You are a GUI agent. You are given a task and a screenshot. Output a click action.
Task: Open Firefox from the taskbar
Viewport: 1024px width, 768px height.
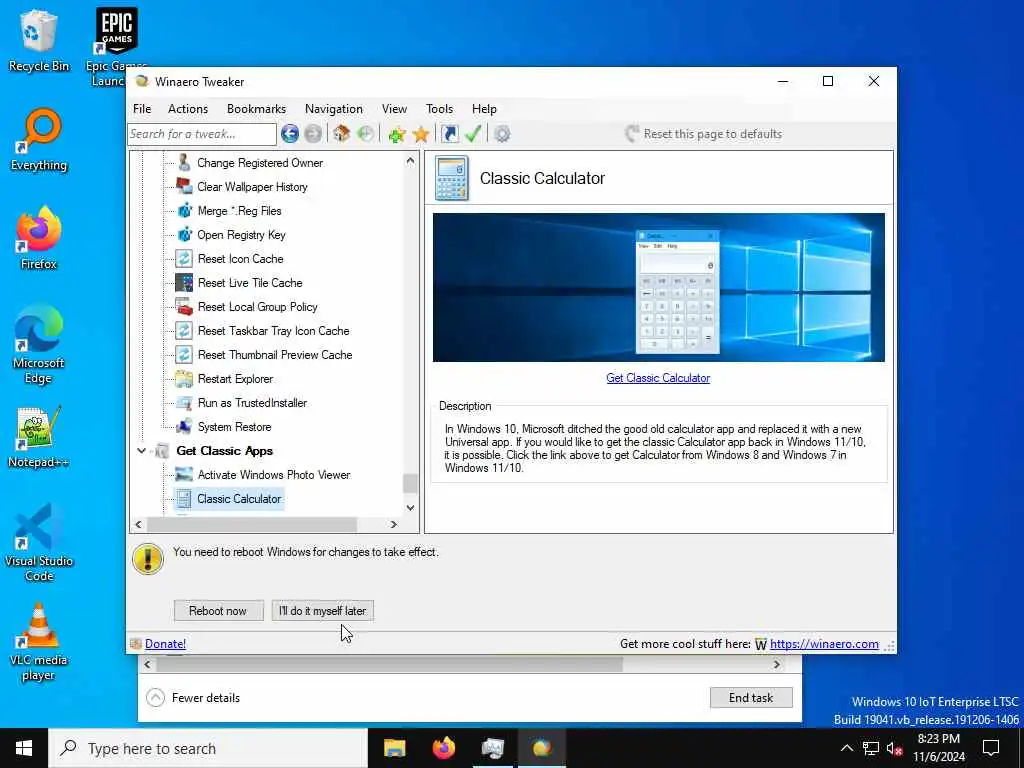443,748
